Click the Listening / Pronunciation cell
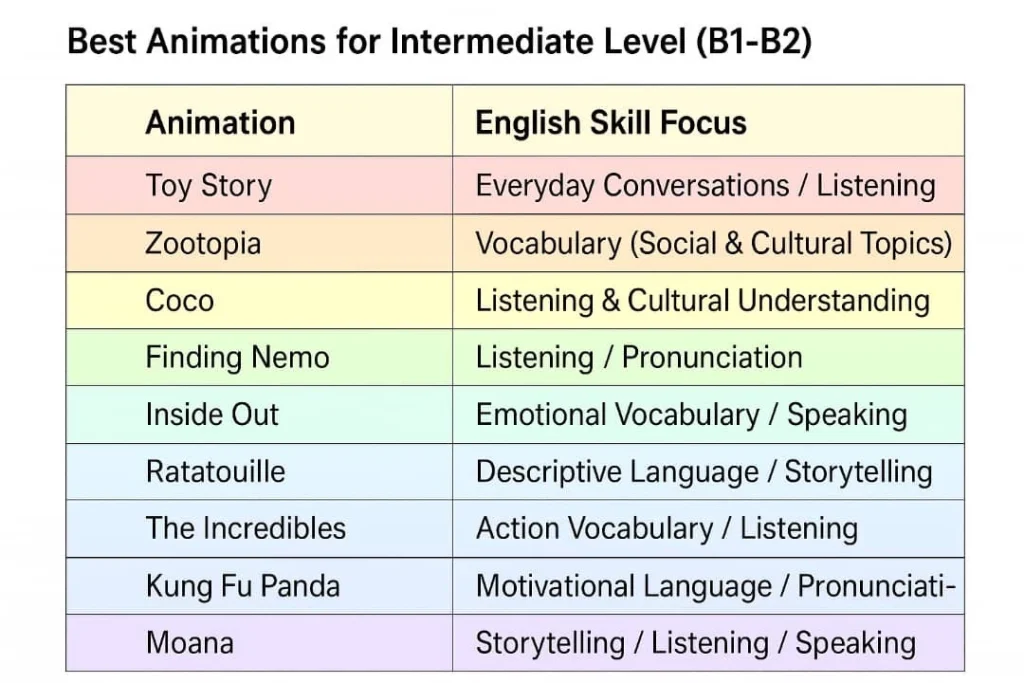Screen dimensions: 1024x683 click(x=709, y=357)
